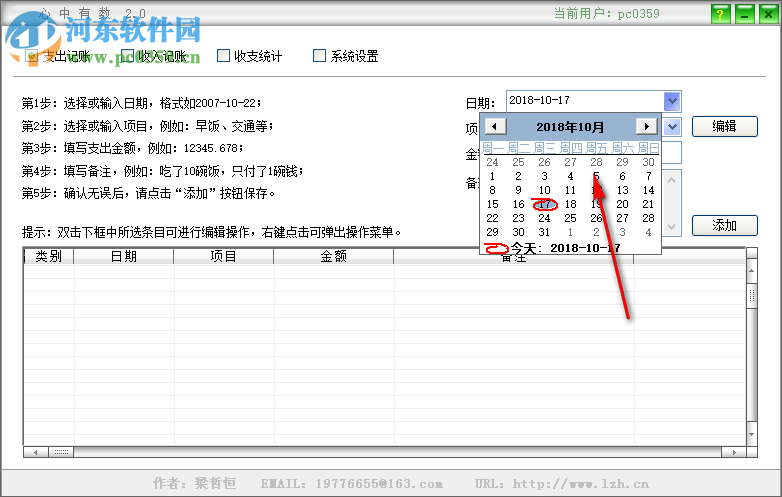Pick day 23 in the calendar
782x497 pixels.
[x=518, y=218]
